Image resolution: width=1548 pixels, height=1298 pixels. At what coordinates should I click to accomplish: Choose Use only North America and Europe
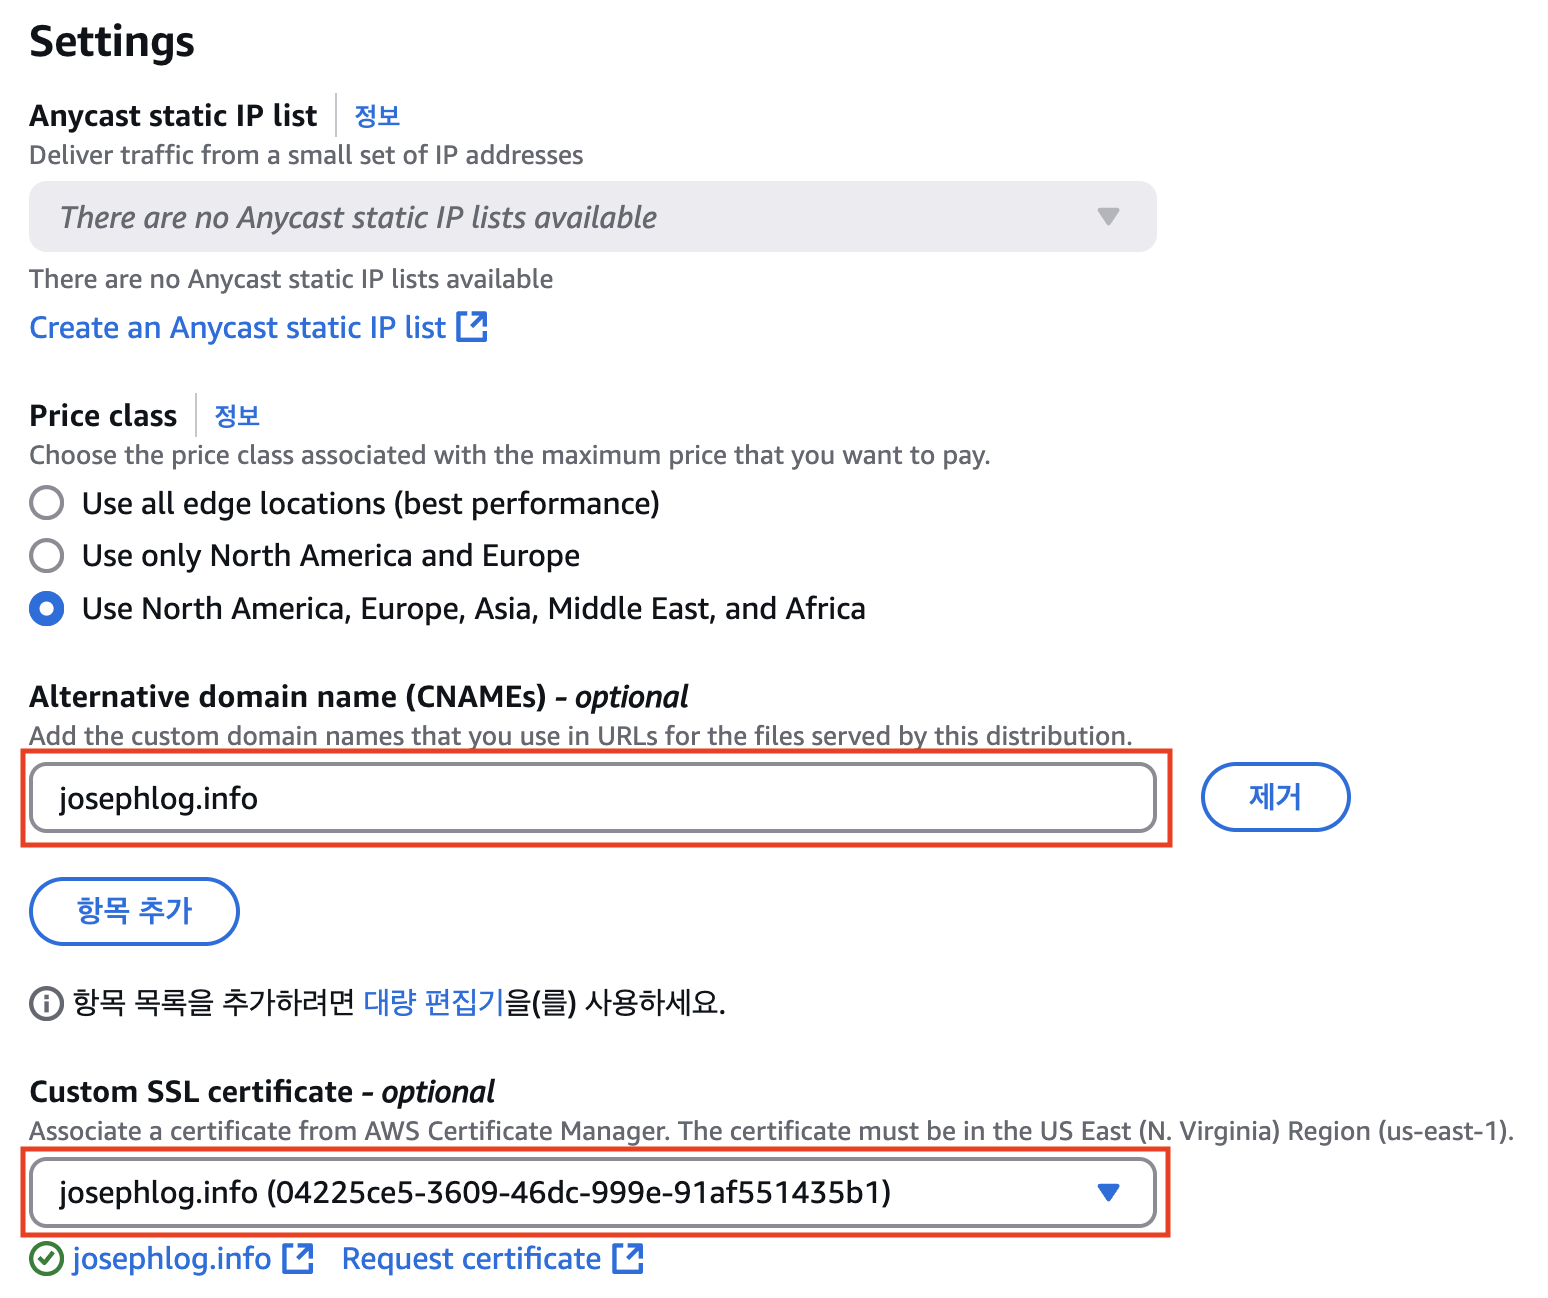(47, 555)
